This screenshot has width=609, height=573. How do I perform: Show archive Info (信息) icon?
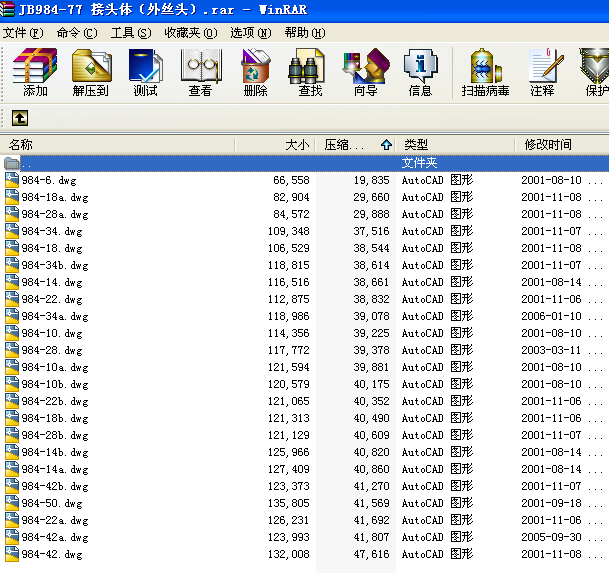[x=421, y=66]
